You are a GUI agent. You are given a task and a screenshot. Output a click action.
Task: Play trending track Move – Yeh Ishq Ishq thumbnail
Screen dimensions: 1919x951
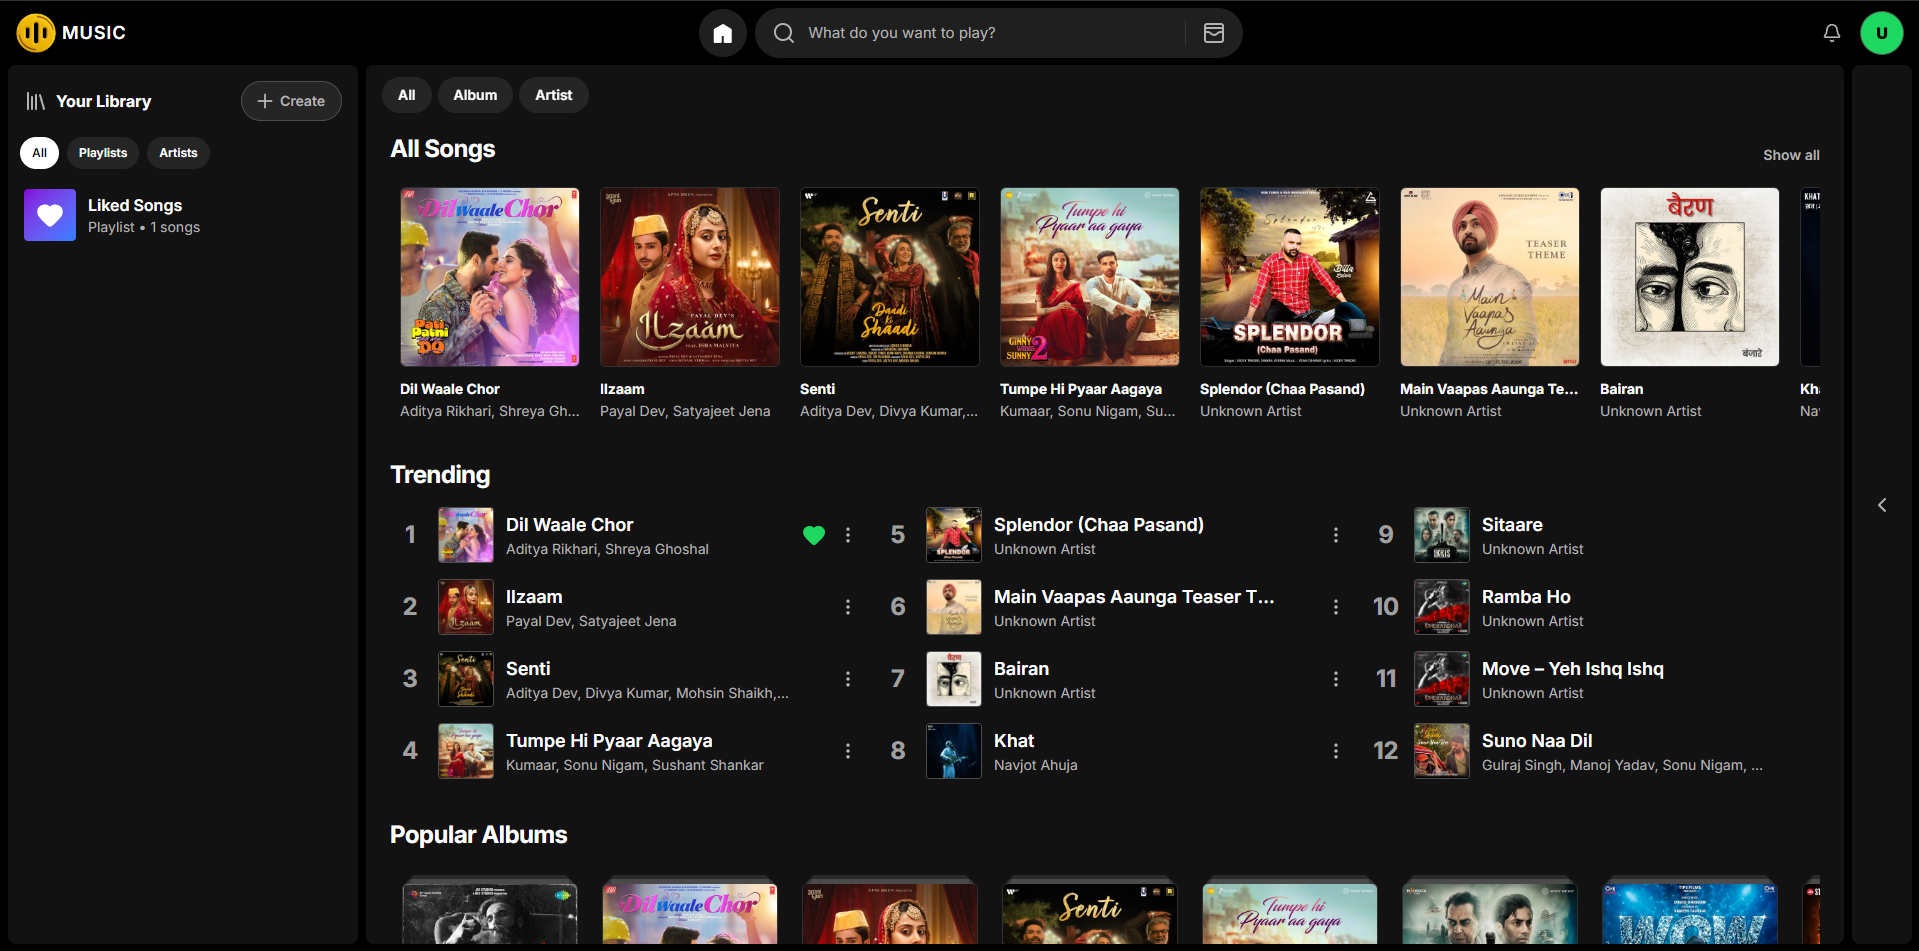coord(1442,679)
